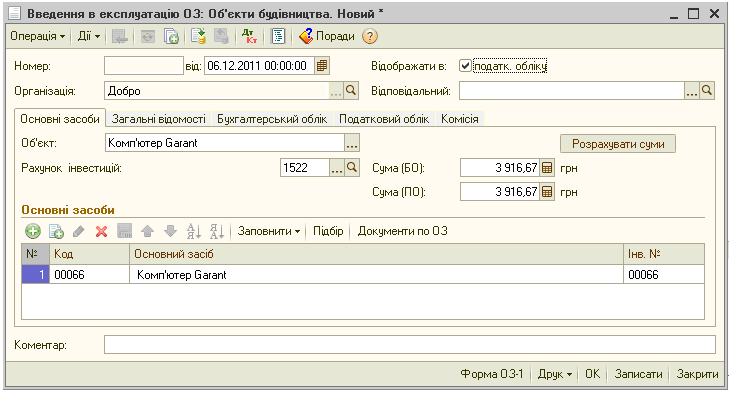Sort ascending with А-Я icon
Image resolution: width=730 pixels, height=393 pixels.
(194, 231)
